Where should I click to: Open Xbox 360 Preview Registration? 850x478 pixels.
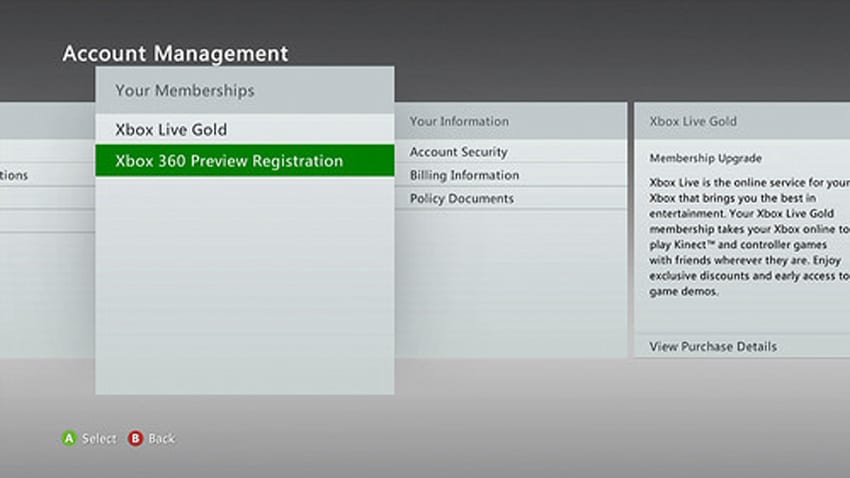(x=229, y=161)
